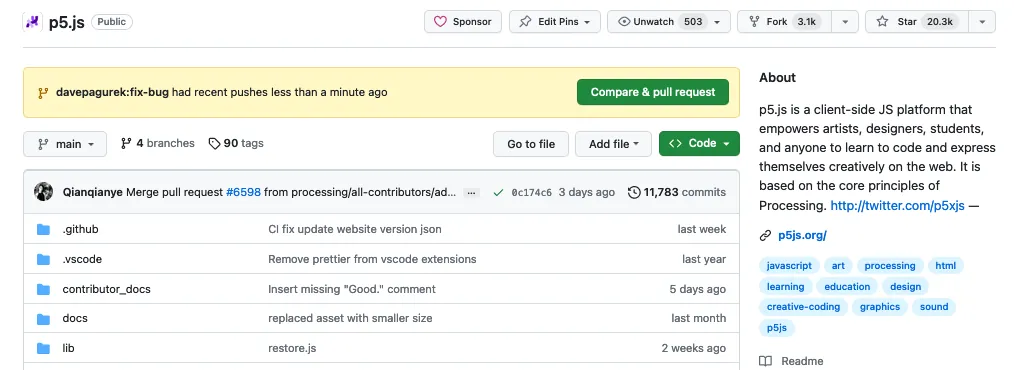Image resolution: width=1014 pixels, height=370 pixels.
Task: View the 90 tags link
Action: coord(236,143)
